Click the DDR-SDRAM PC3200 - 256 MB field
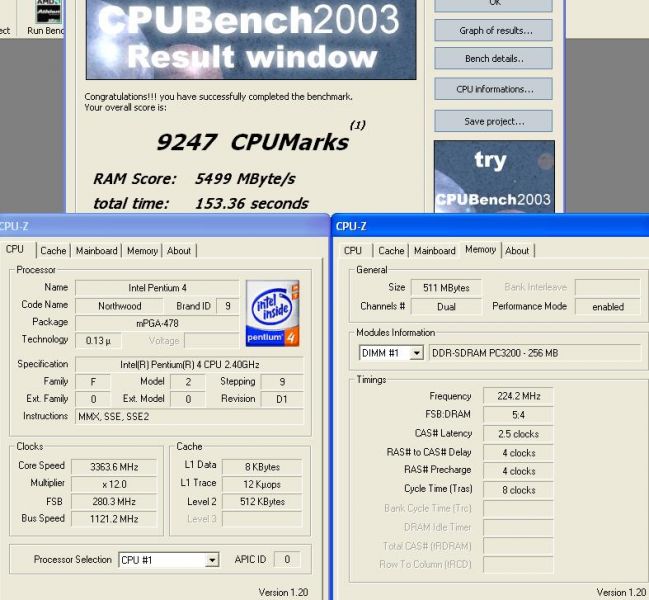Image resolution: width=649 pixels, height=600 pixels. pos(535,353)
